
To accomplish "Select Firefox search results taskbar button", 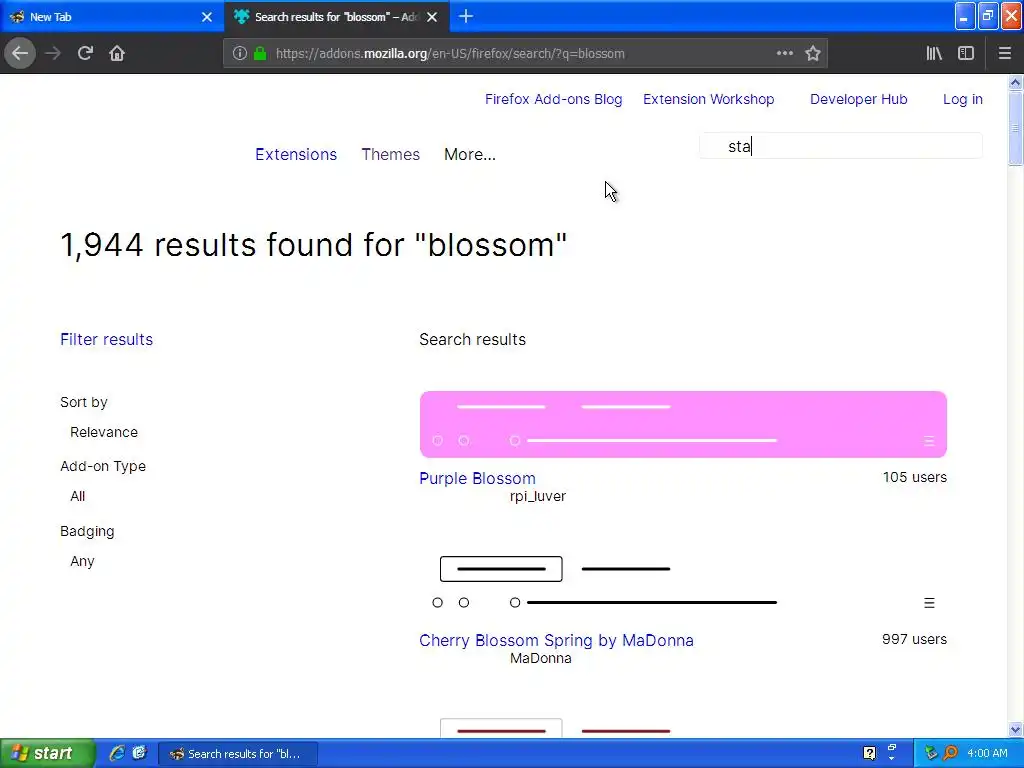I will click(238, 754).
